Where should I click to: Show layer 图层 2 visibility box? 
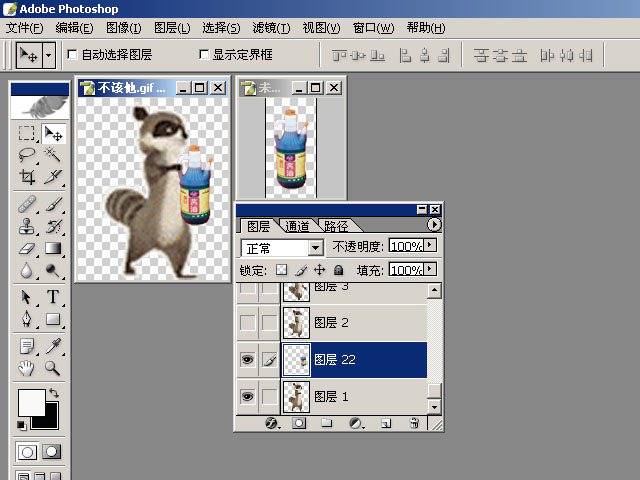(x=247, y=323)
